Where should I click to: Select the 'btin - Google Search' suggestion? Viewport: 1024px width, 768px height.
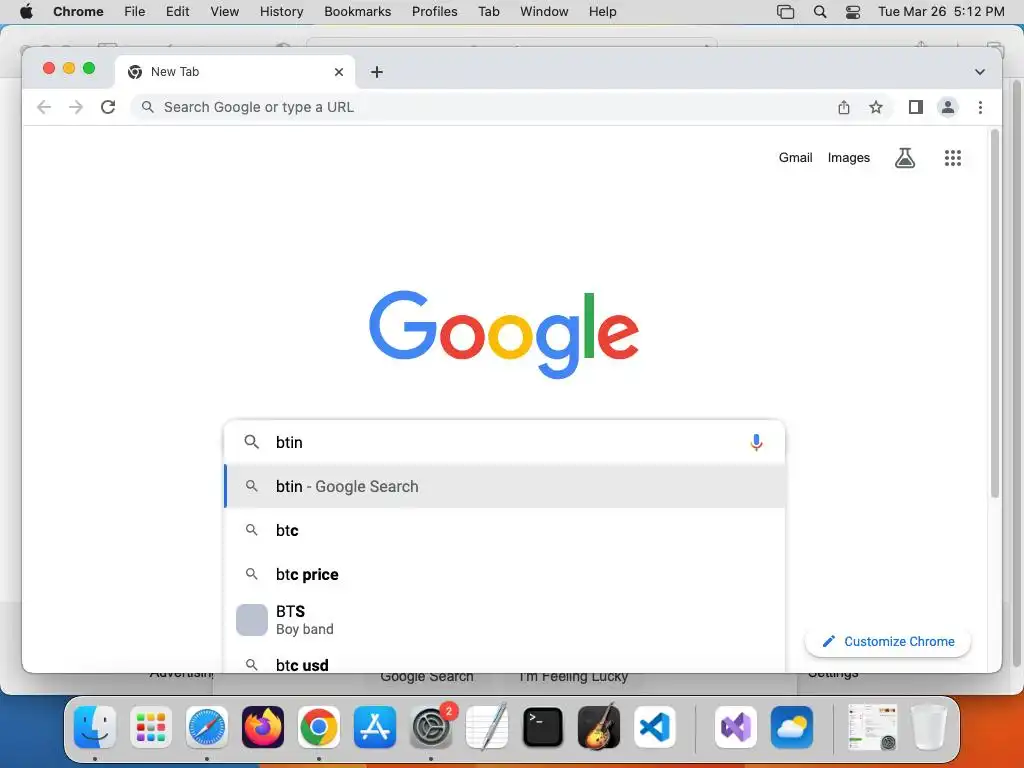504,486
